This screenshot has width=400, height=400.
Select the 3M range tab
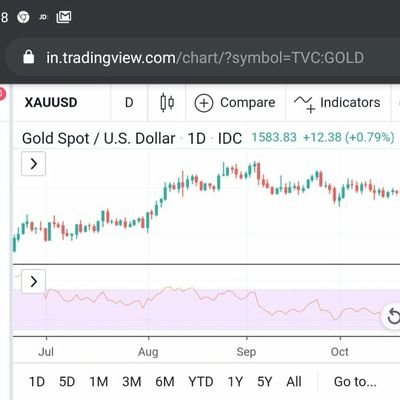[x=131, y=382]
